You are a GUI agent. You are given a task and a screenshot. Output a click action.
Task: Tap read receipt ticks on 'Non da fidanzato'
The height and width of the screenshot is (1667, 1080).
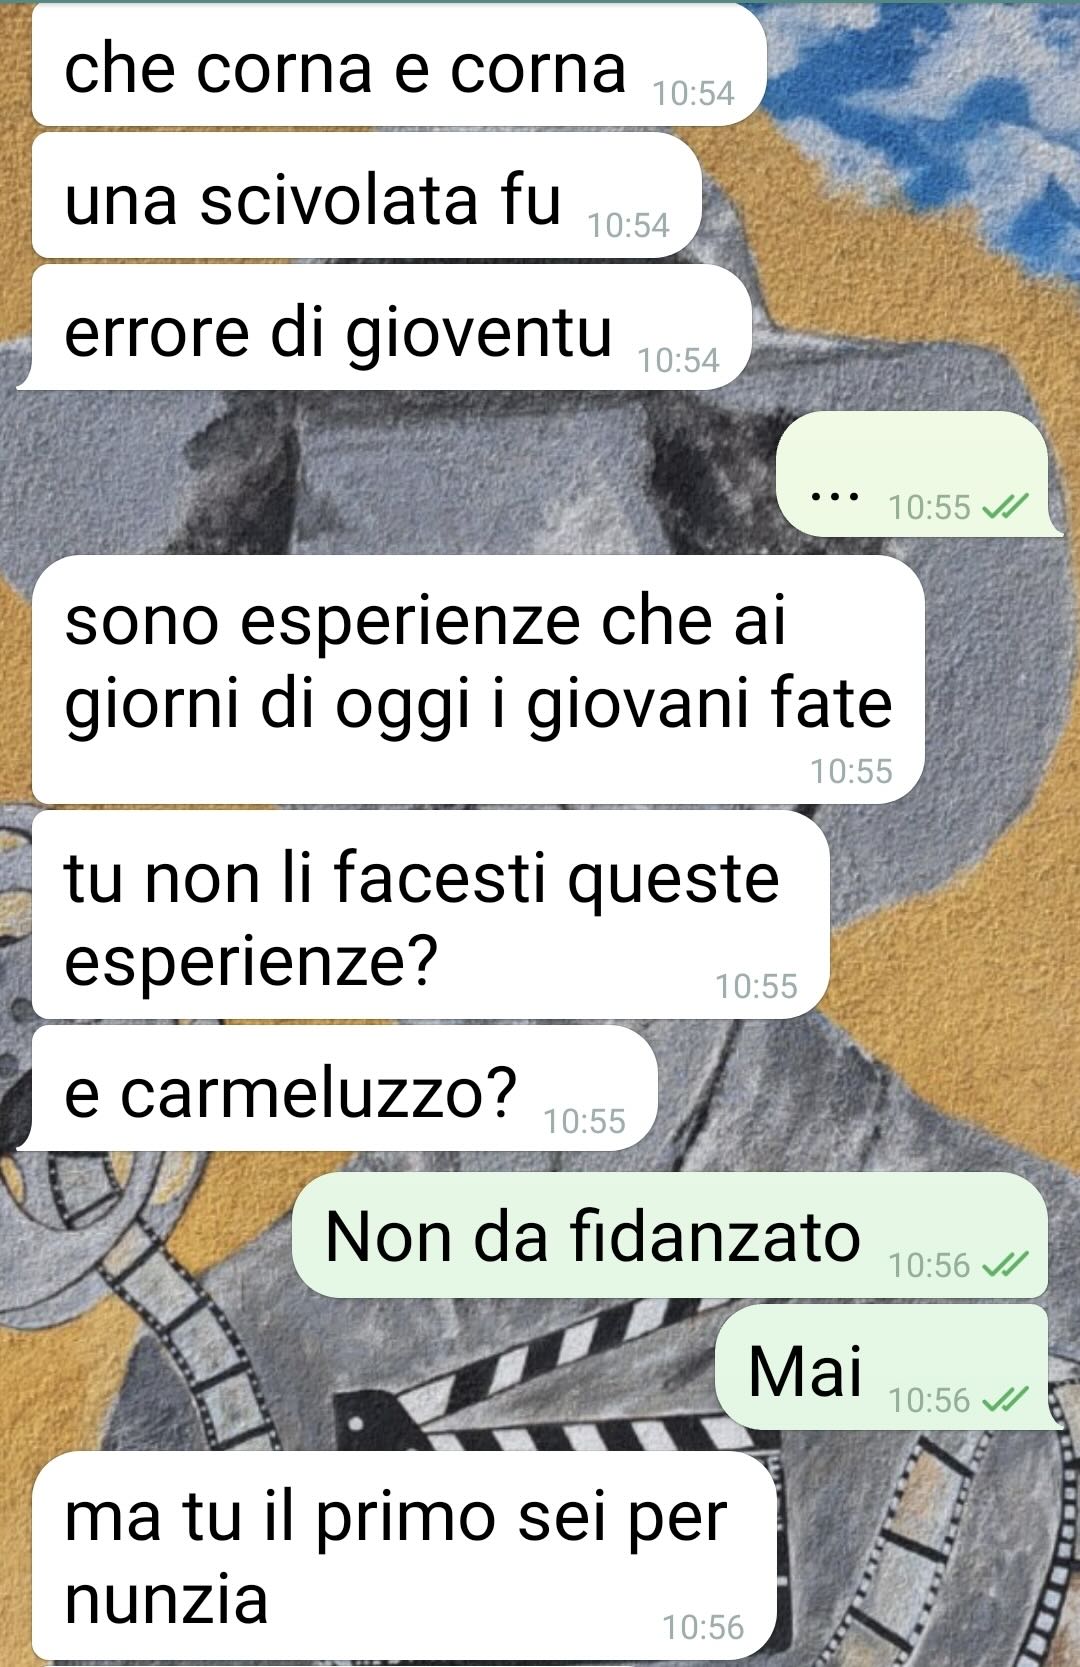pos(1004,1265)
